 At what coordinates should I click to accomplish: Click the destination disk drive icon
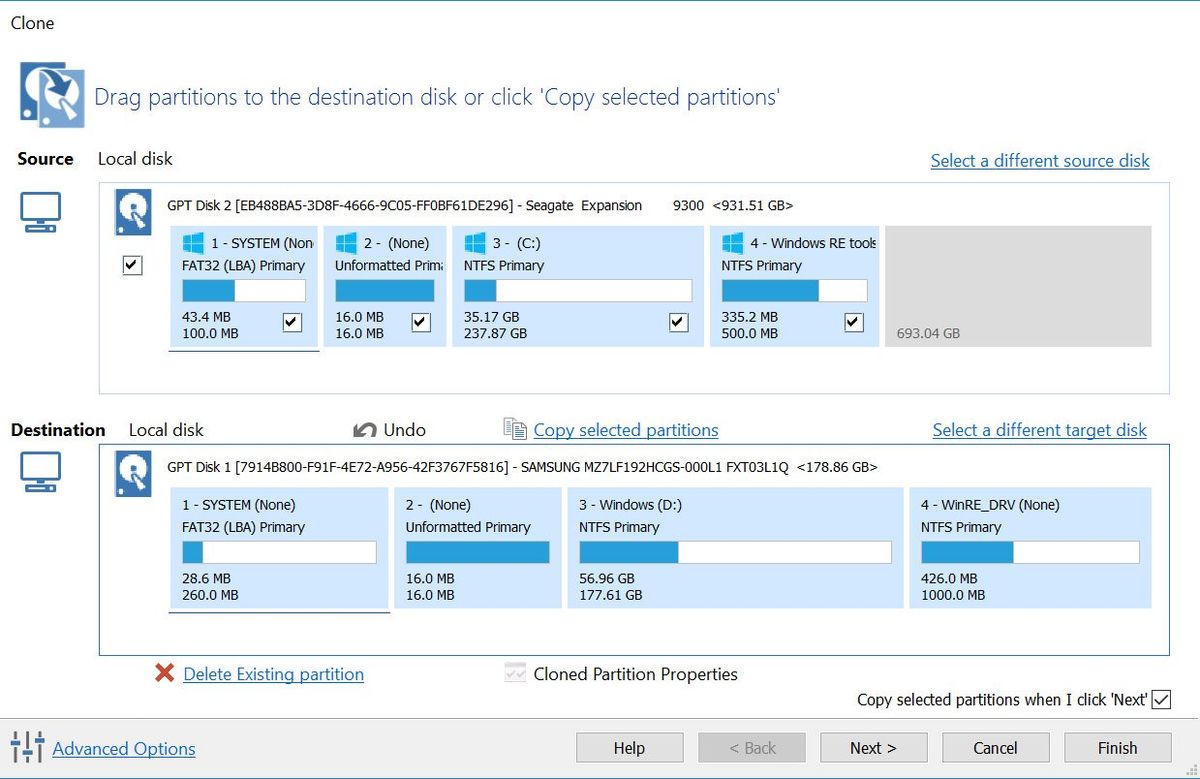[x=133, y=474]
